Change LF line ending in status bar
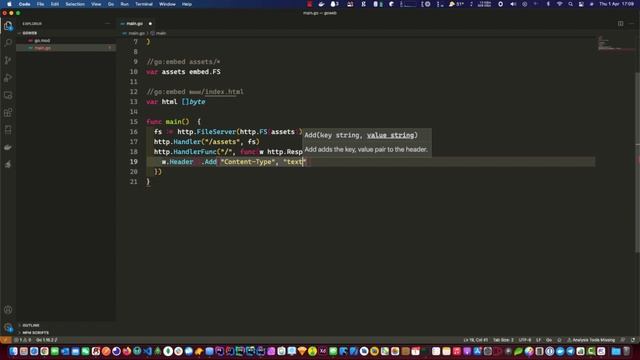Screen dimensions: 640x360 [538, 340]
